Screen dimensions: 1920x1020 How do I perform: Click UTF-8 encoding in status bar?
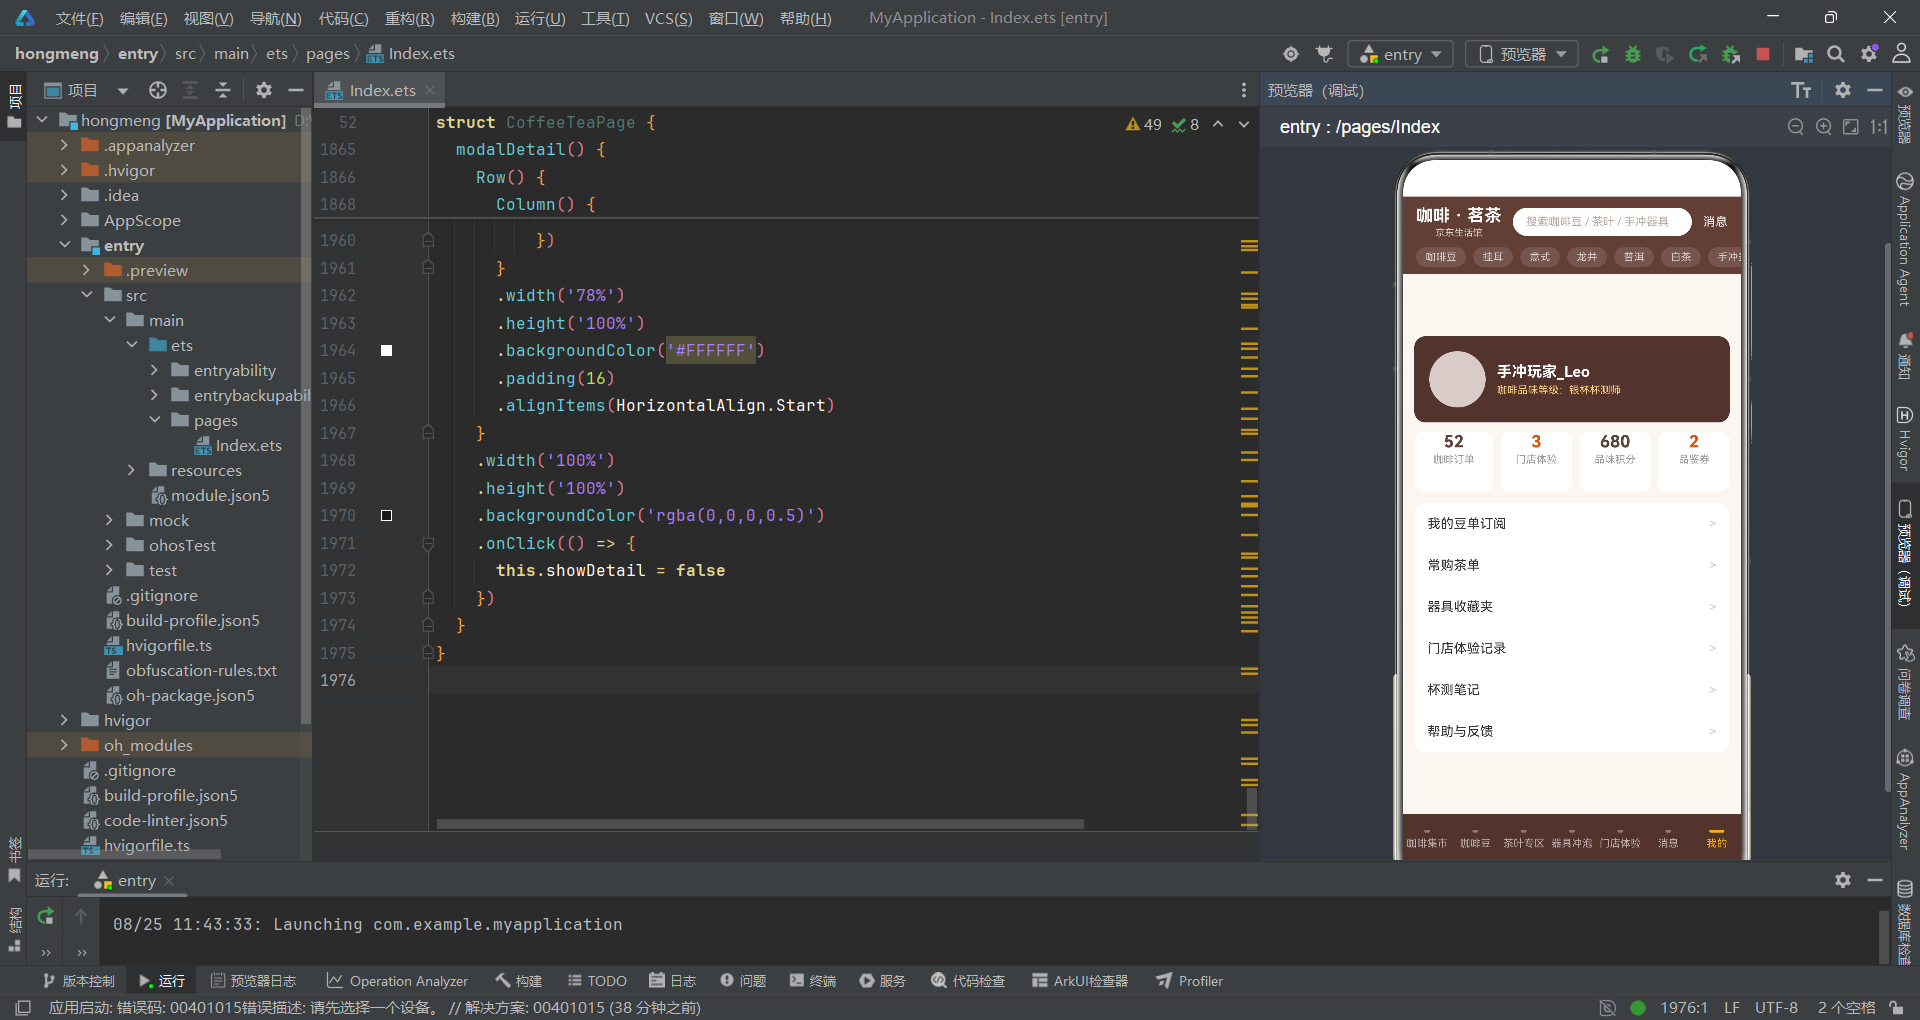point(1776,1007)
